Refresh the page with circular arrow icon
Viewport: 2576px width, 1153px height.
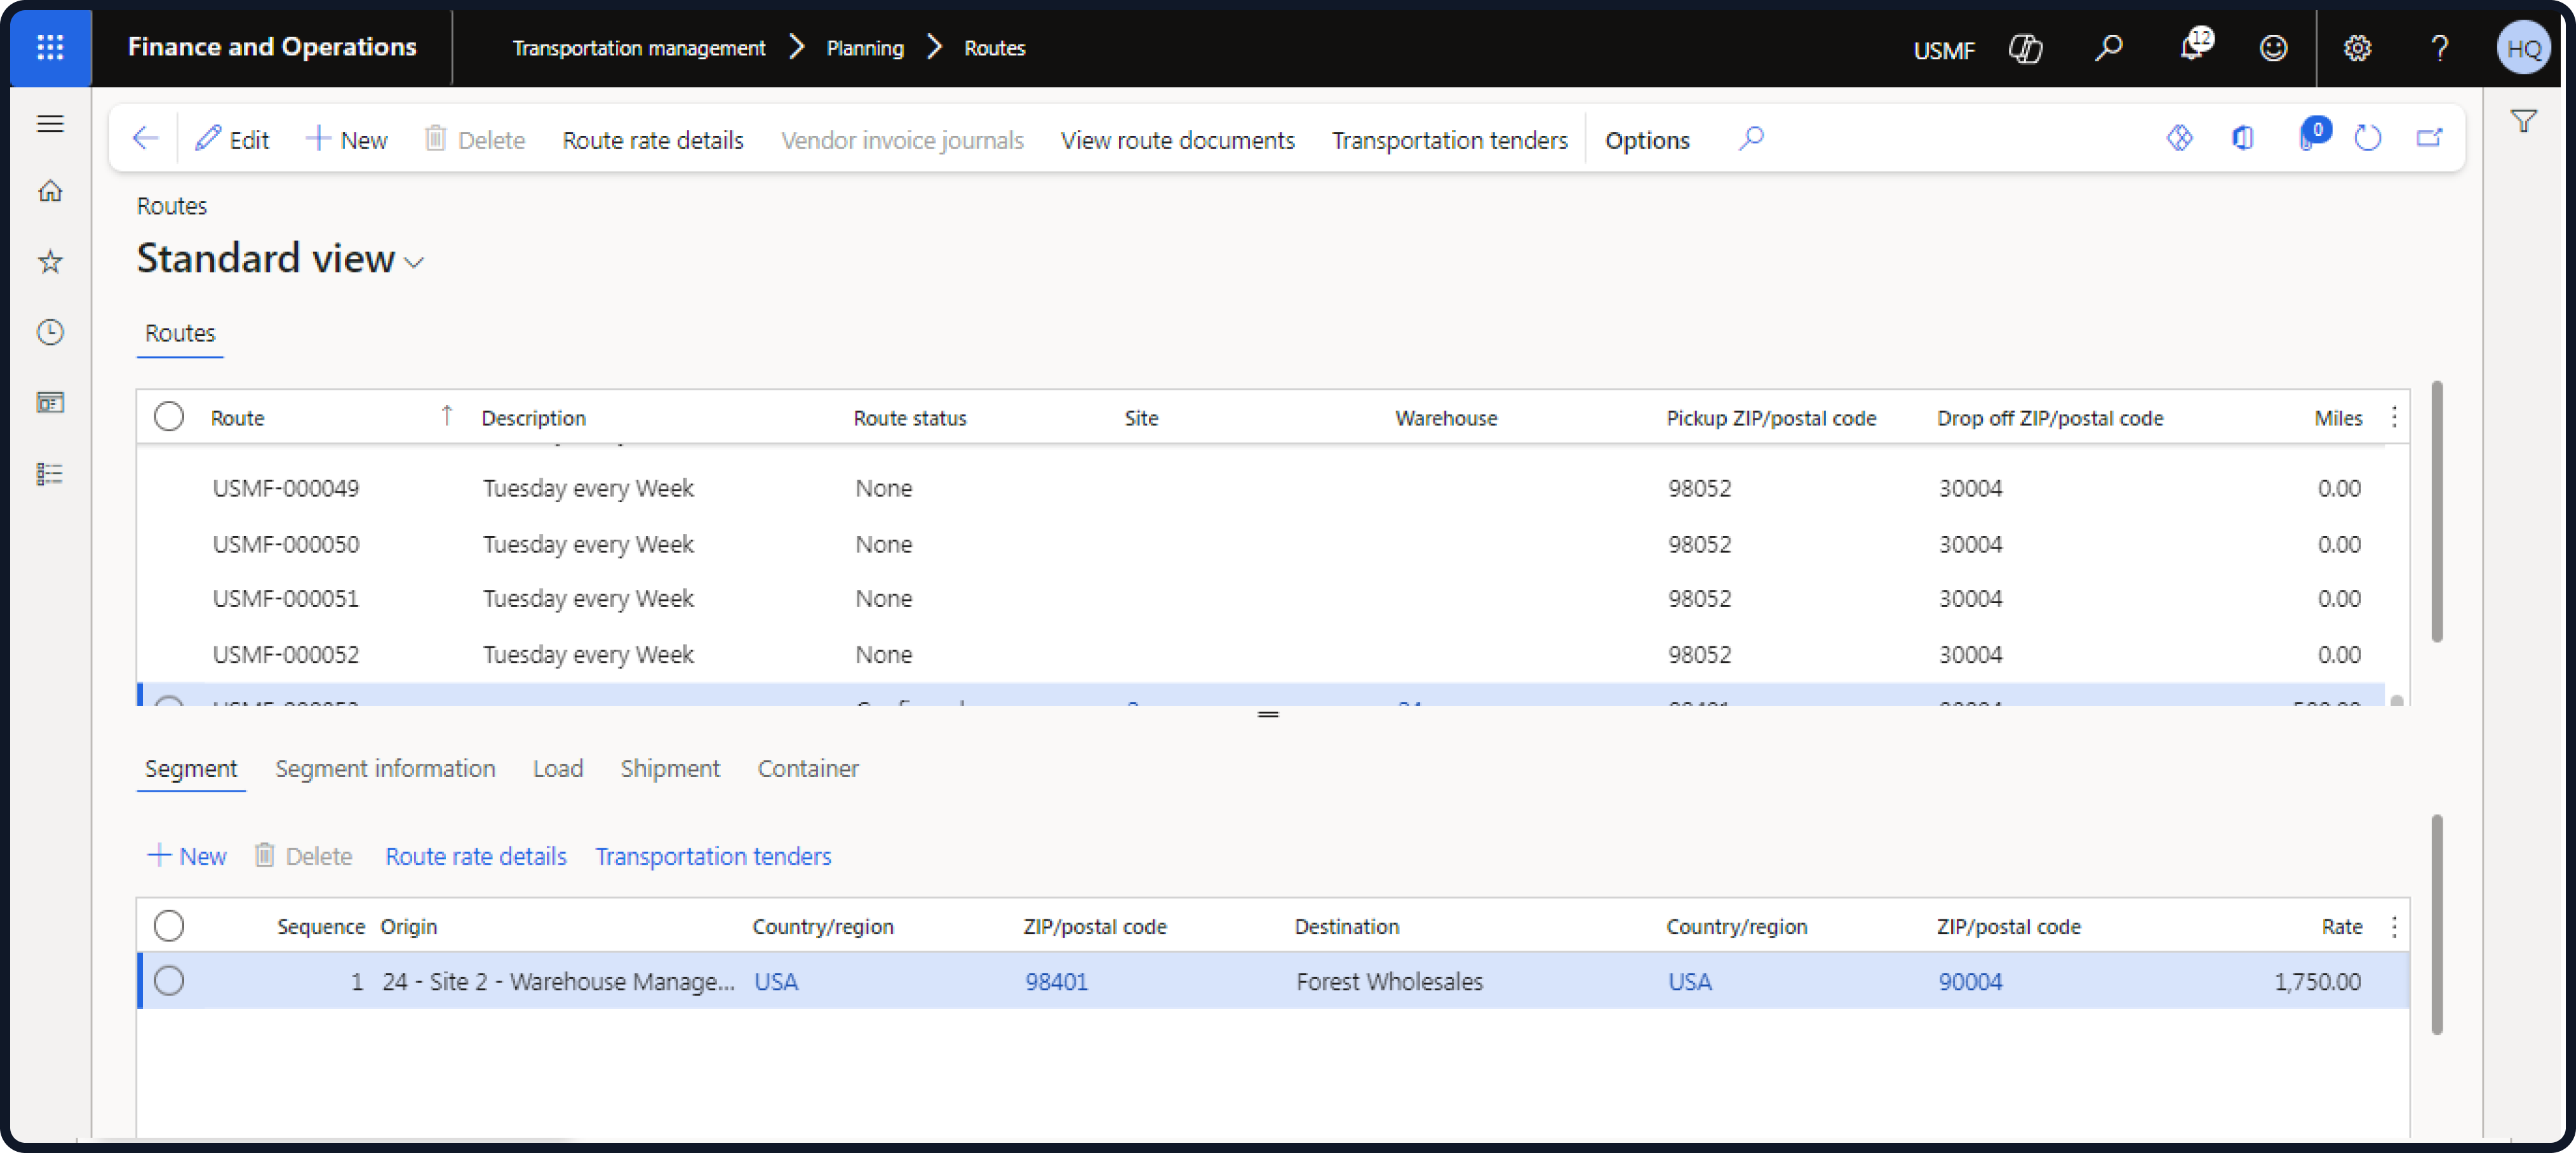click(x=2367, y=138)
